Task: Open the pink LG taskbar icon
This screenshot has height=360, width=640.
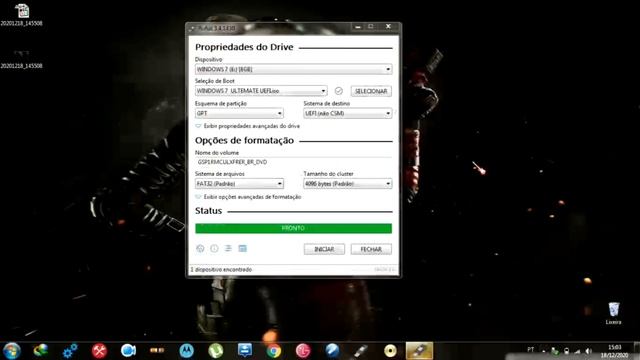Action: pyautogui.click(x=303, y=351)
